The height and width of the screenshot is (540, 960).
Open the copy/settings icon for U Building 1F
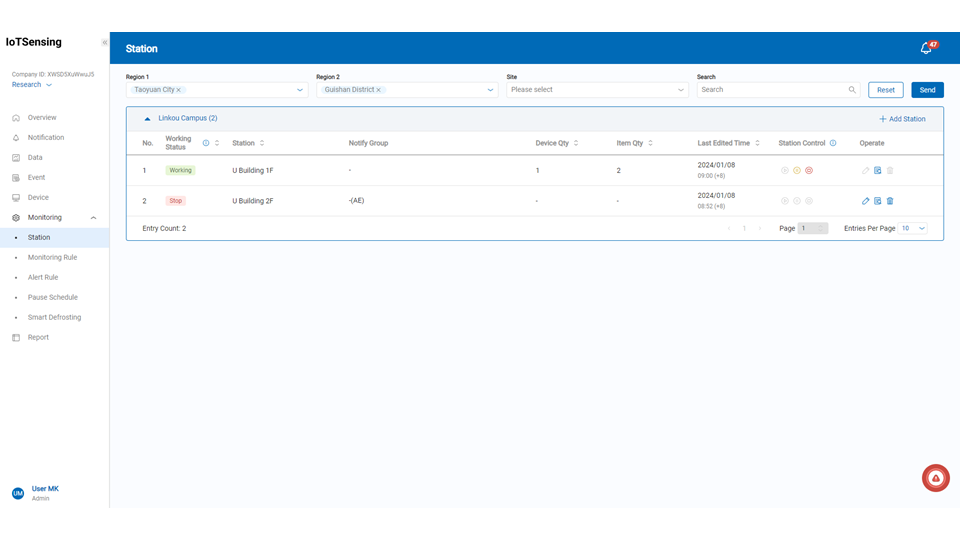click(x=878, y=171)
